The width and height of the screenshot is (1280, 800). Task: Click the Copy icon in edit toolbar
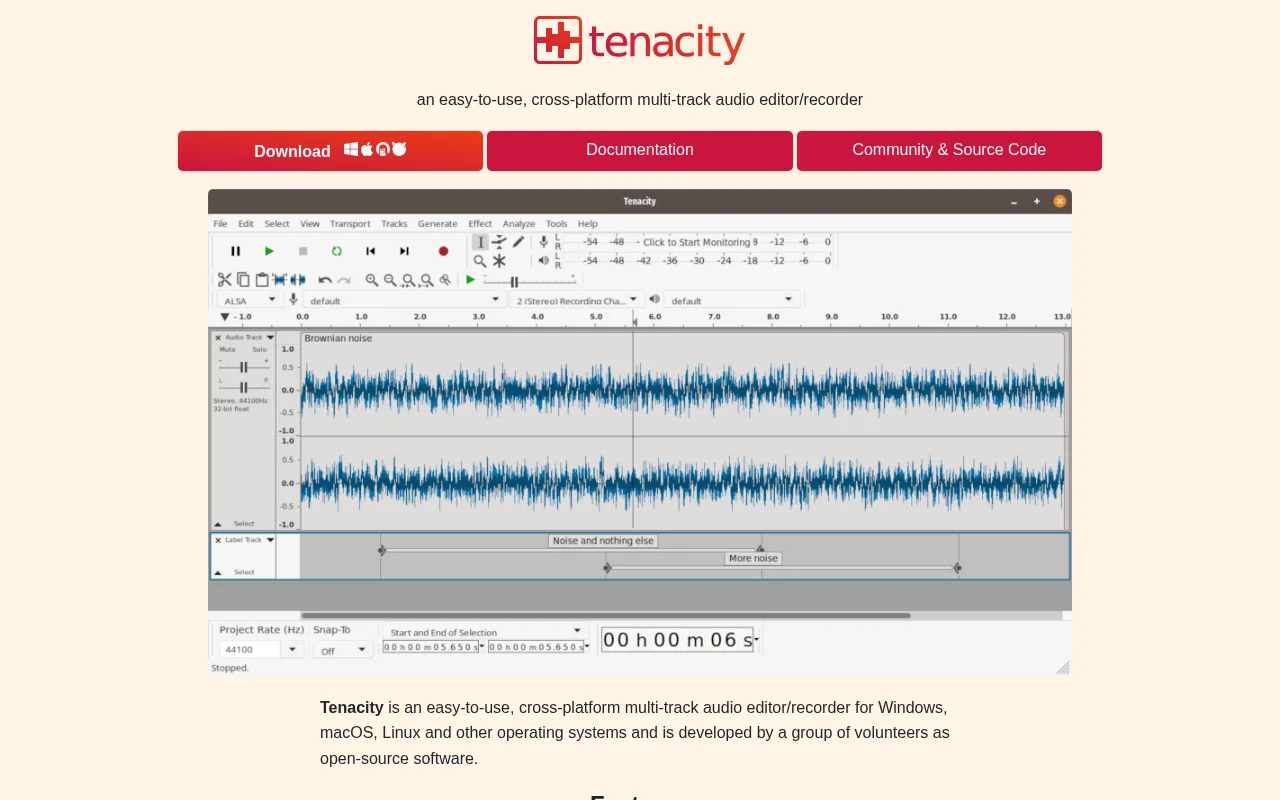[x=243, y=280]
